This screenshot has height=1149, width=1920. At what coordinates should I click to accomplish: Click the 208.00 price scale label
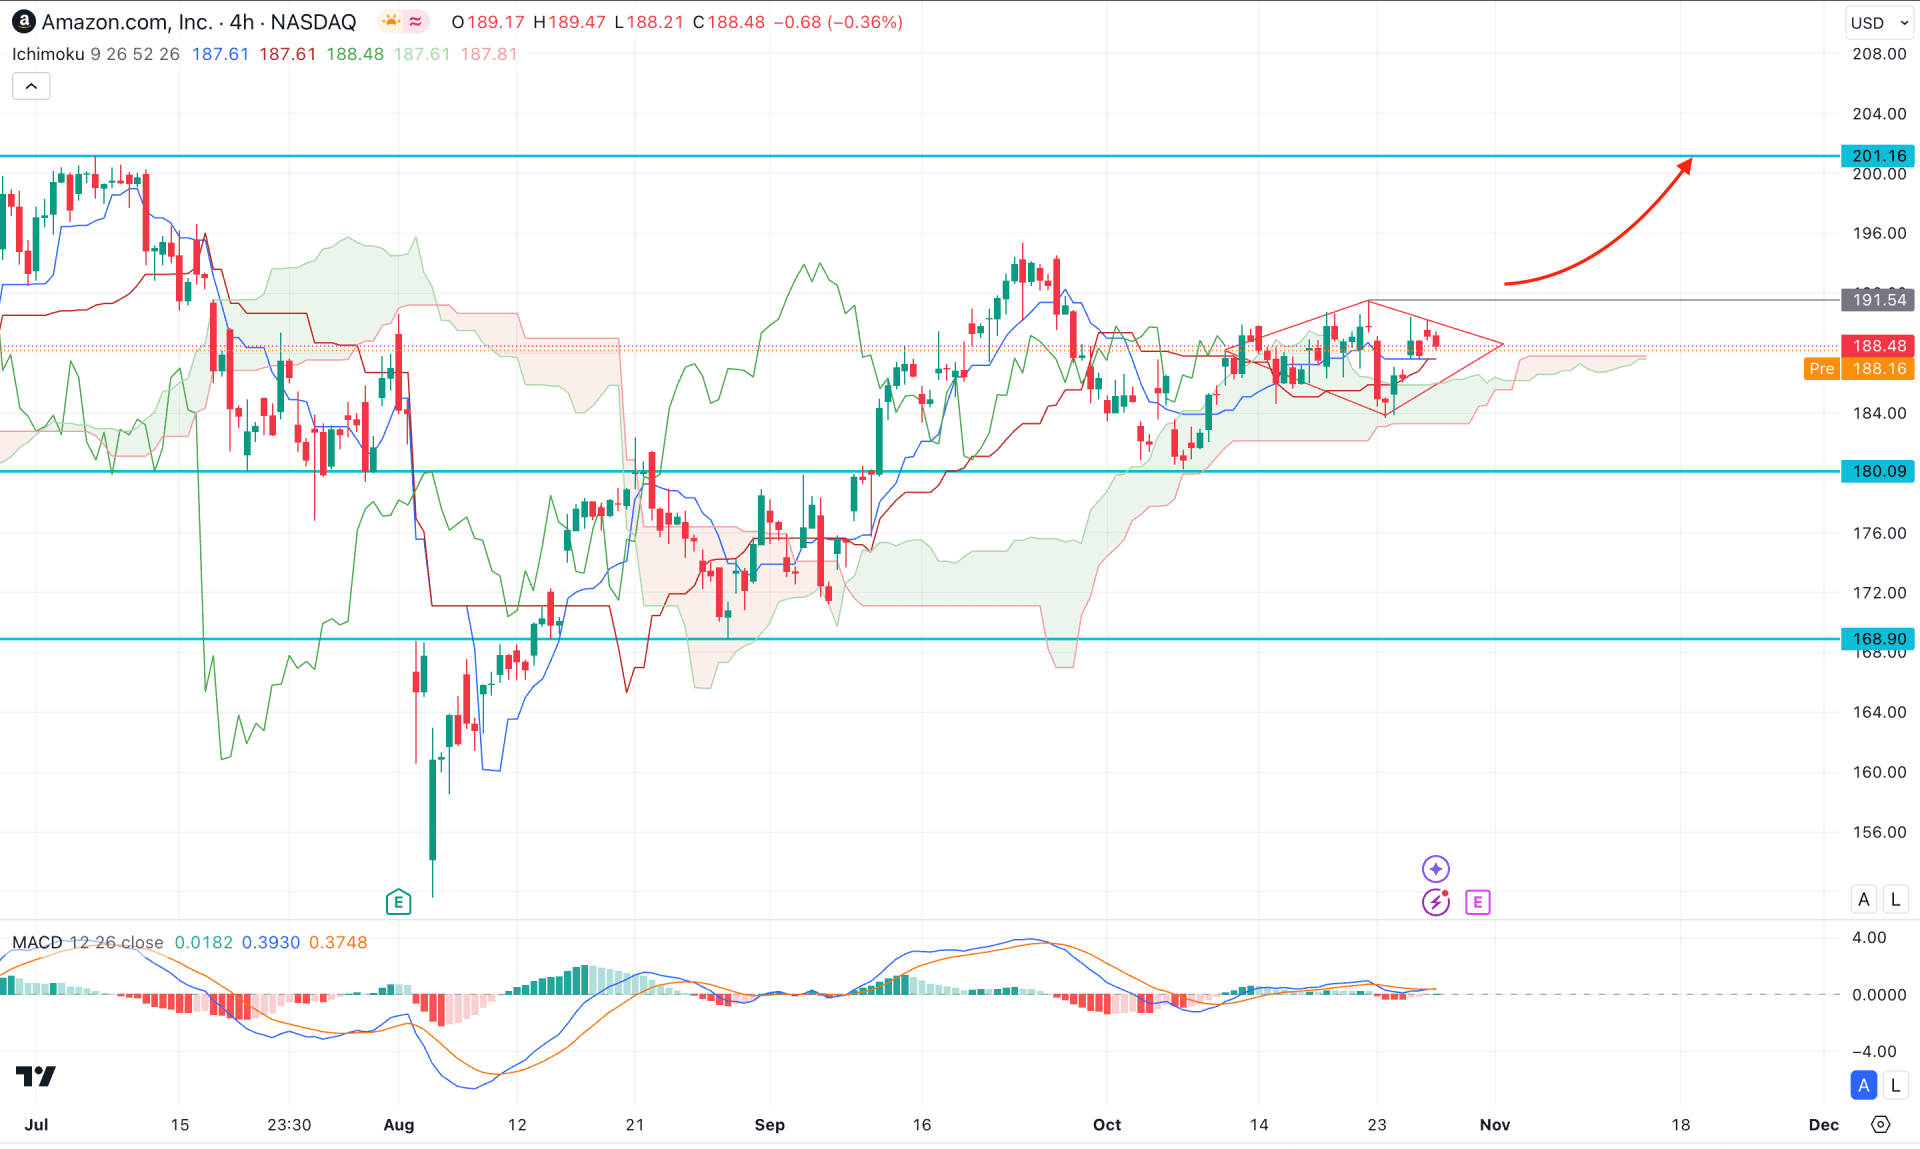click(x=1879, y=54)
